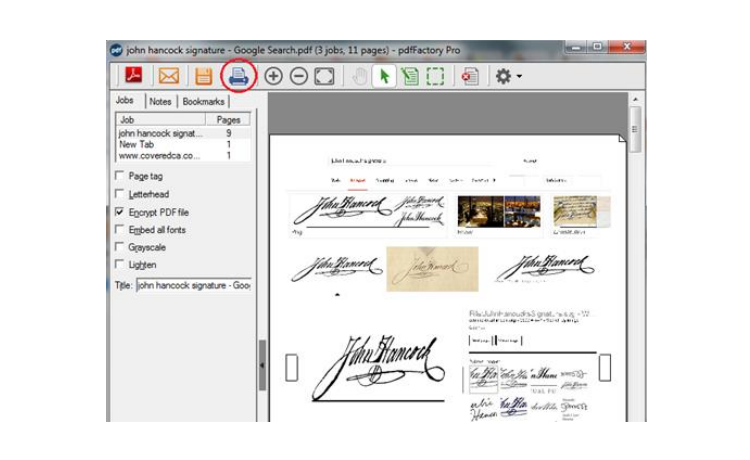Close the pdfFactory Pro window
Screen dimensions: 750x460
pos(627,47)
